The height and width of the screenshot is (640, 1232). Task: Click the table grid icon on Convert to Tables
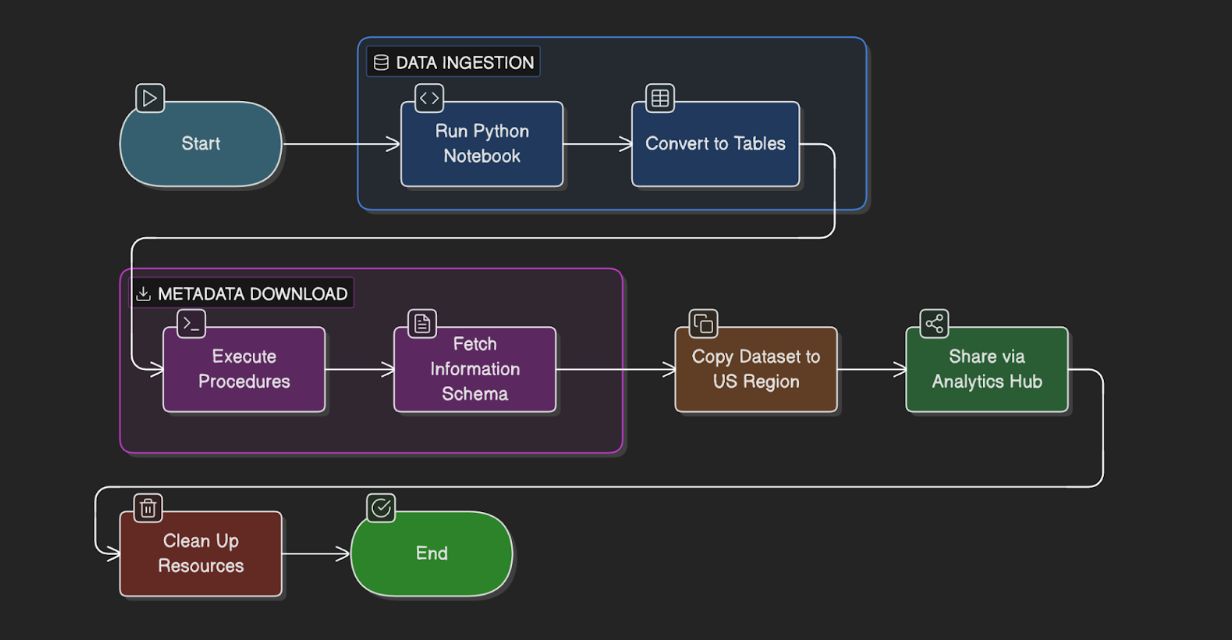(x=660, y=98)
